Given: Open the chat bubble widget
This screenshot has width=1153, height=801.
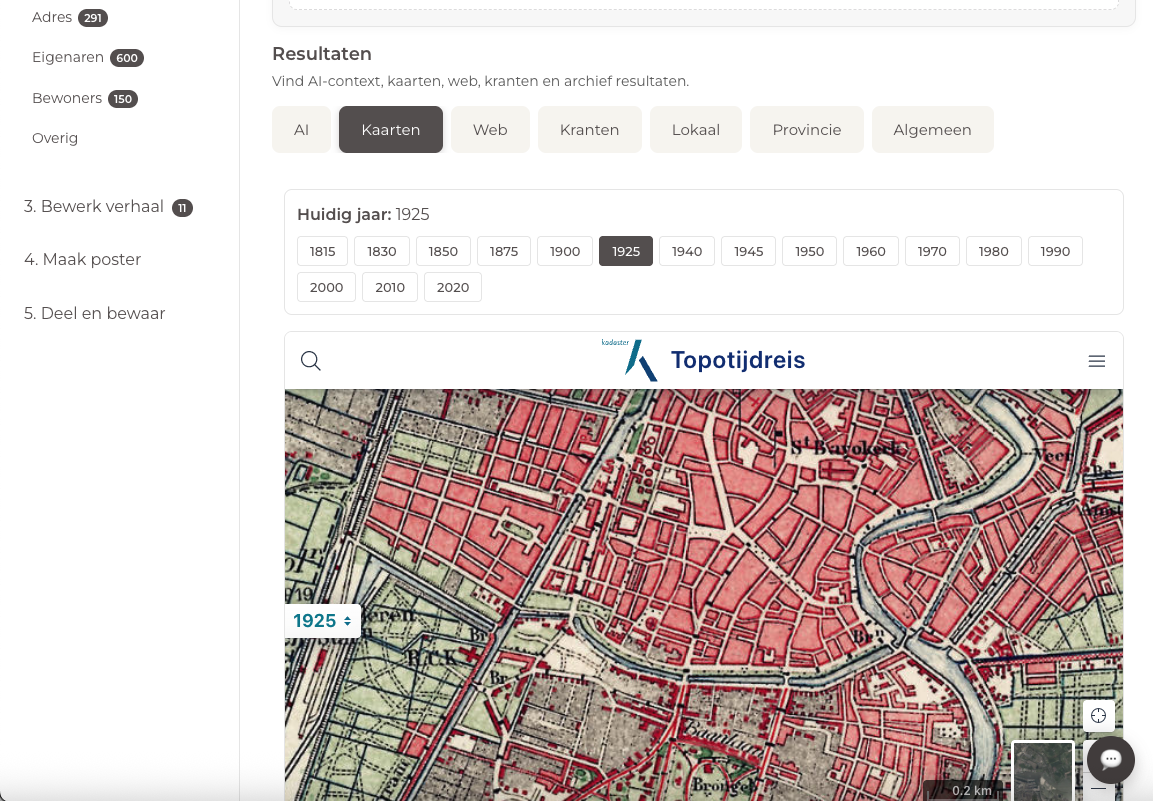Looking at the screenshot, I should coord(1110,760).
